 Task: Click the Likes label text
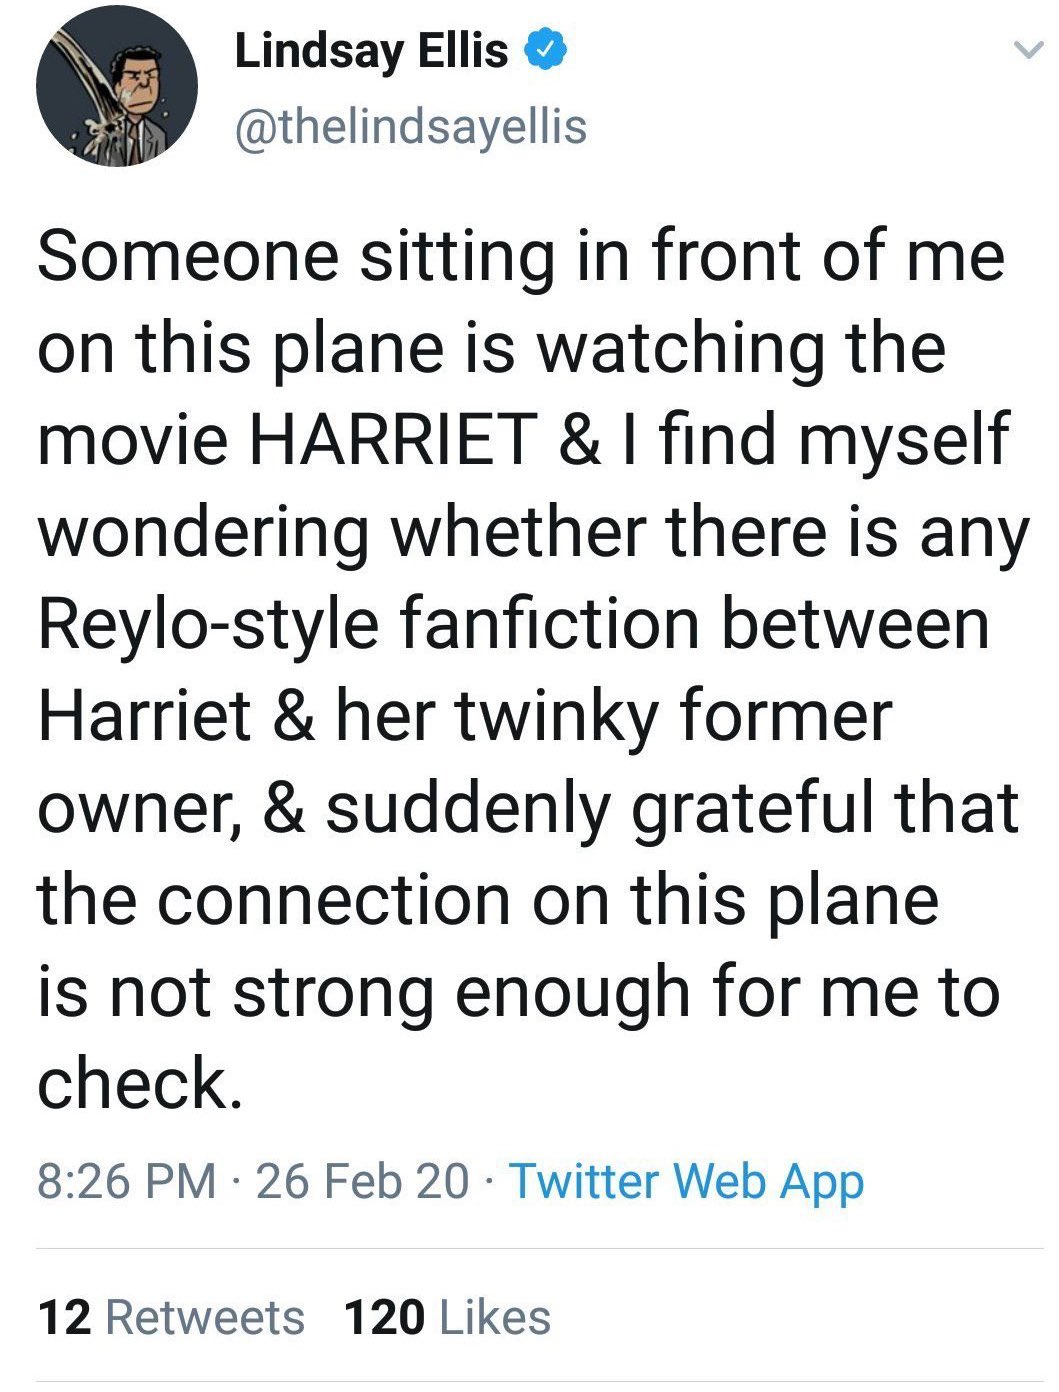point(494,1317)
